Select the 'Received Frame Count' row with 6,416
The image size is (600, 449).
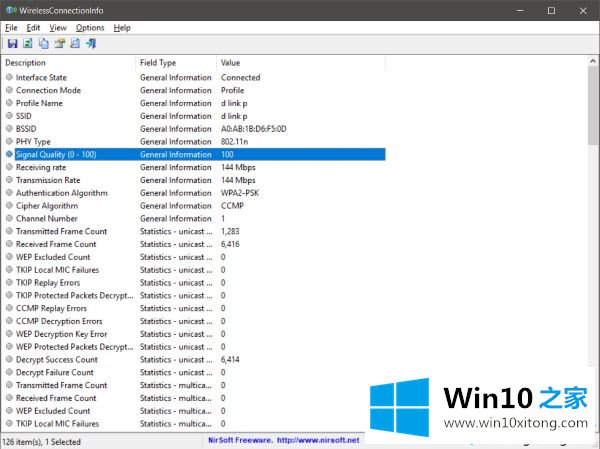coord(194,244)
